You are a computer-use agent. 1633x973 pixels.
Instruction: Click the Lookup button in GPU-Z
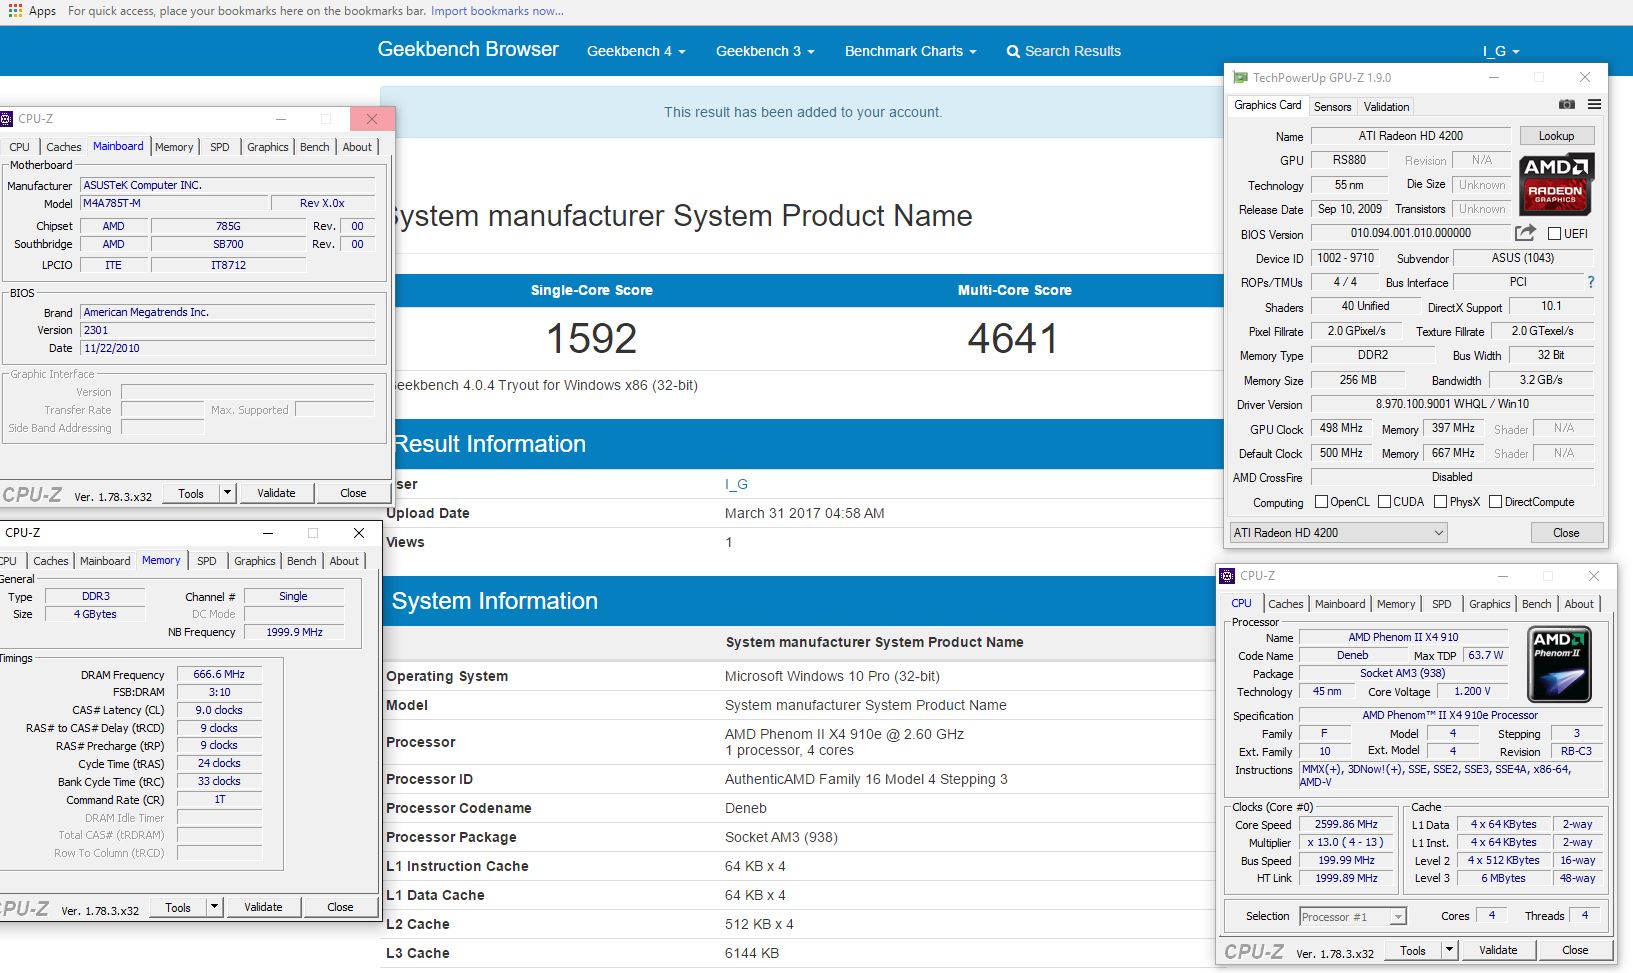[x=1556, y=136]
